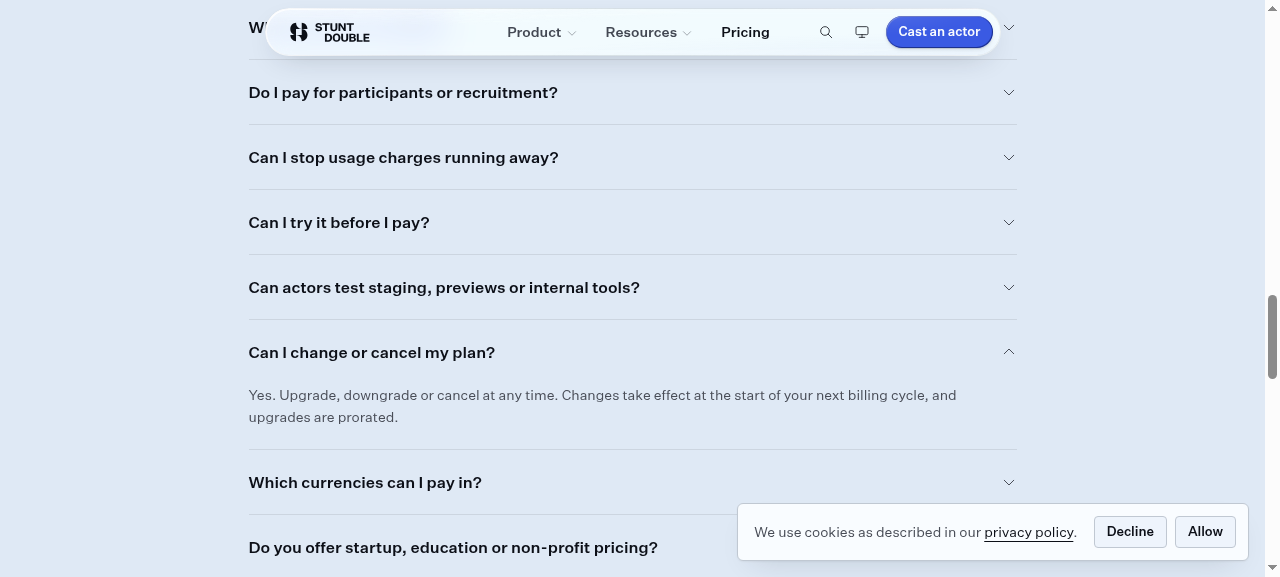The height and width of the screenshot is (577, 1280).
Task: Expand 'Do I pay for participants or recruitment?'
Action: click(x=632, y=92)
